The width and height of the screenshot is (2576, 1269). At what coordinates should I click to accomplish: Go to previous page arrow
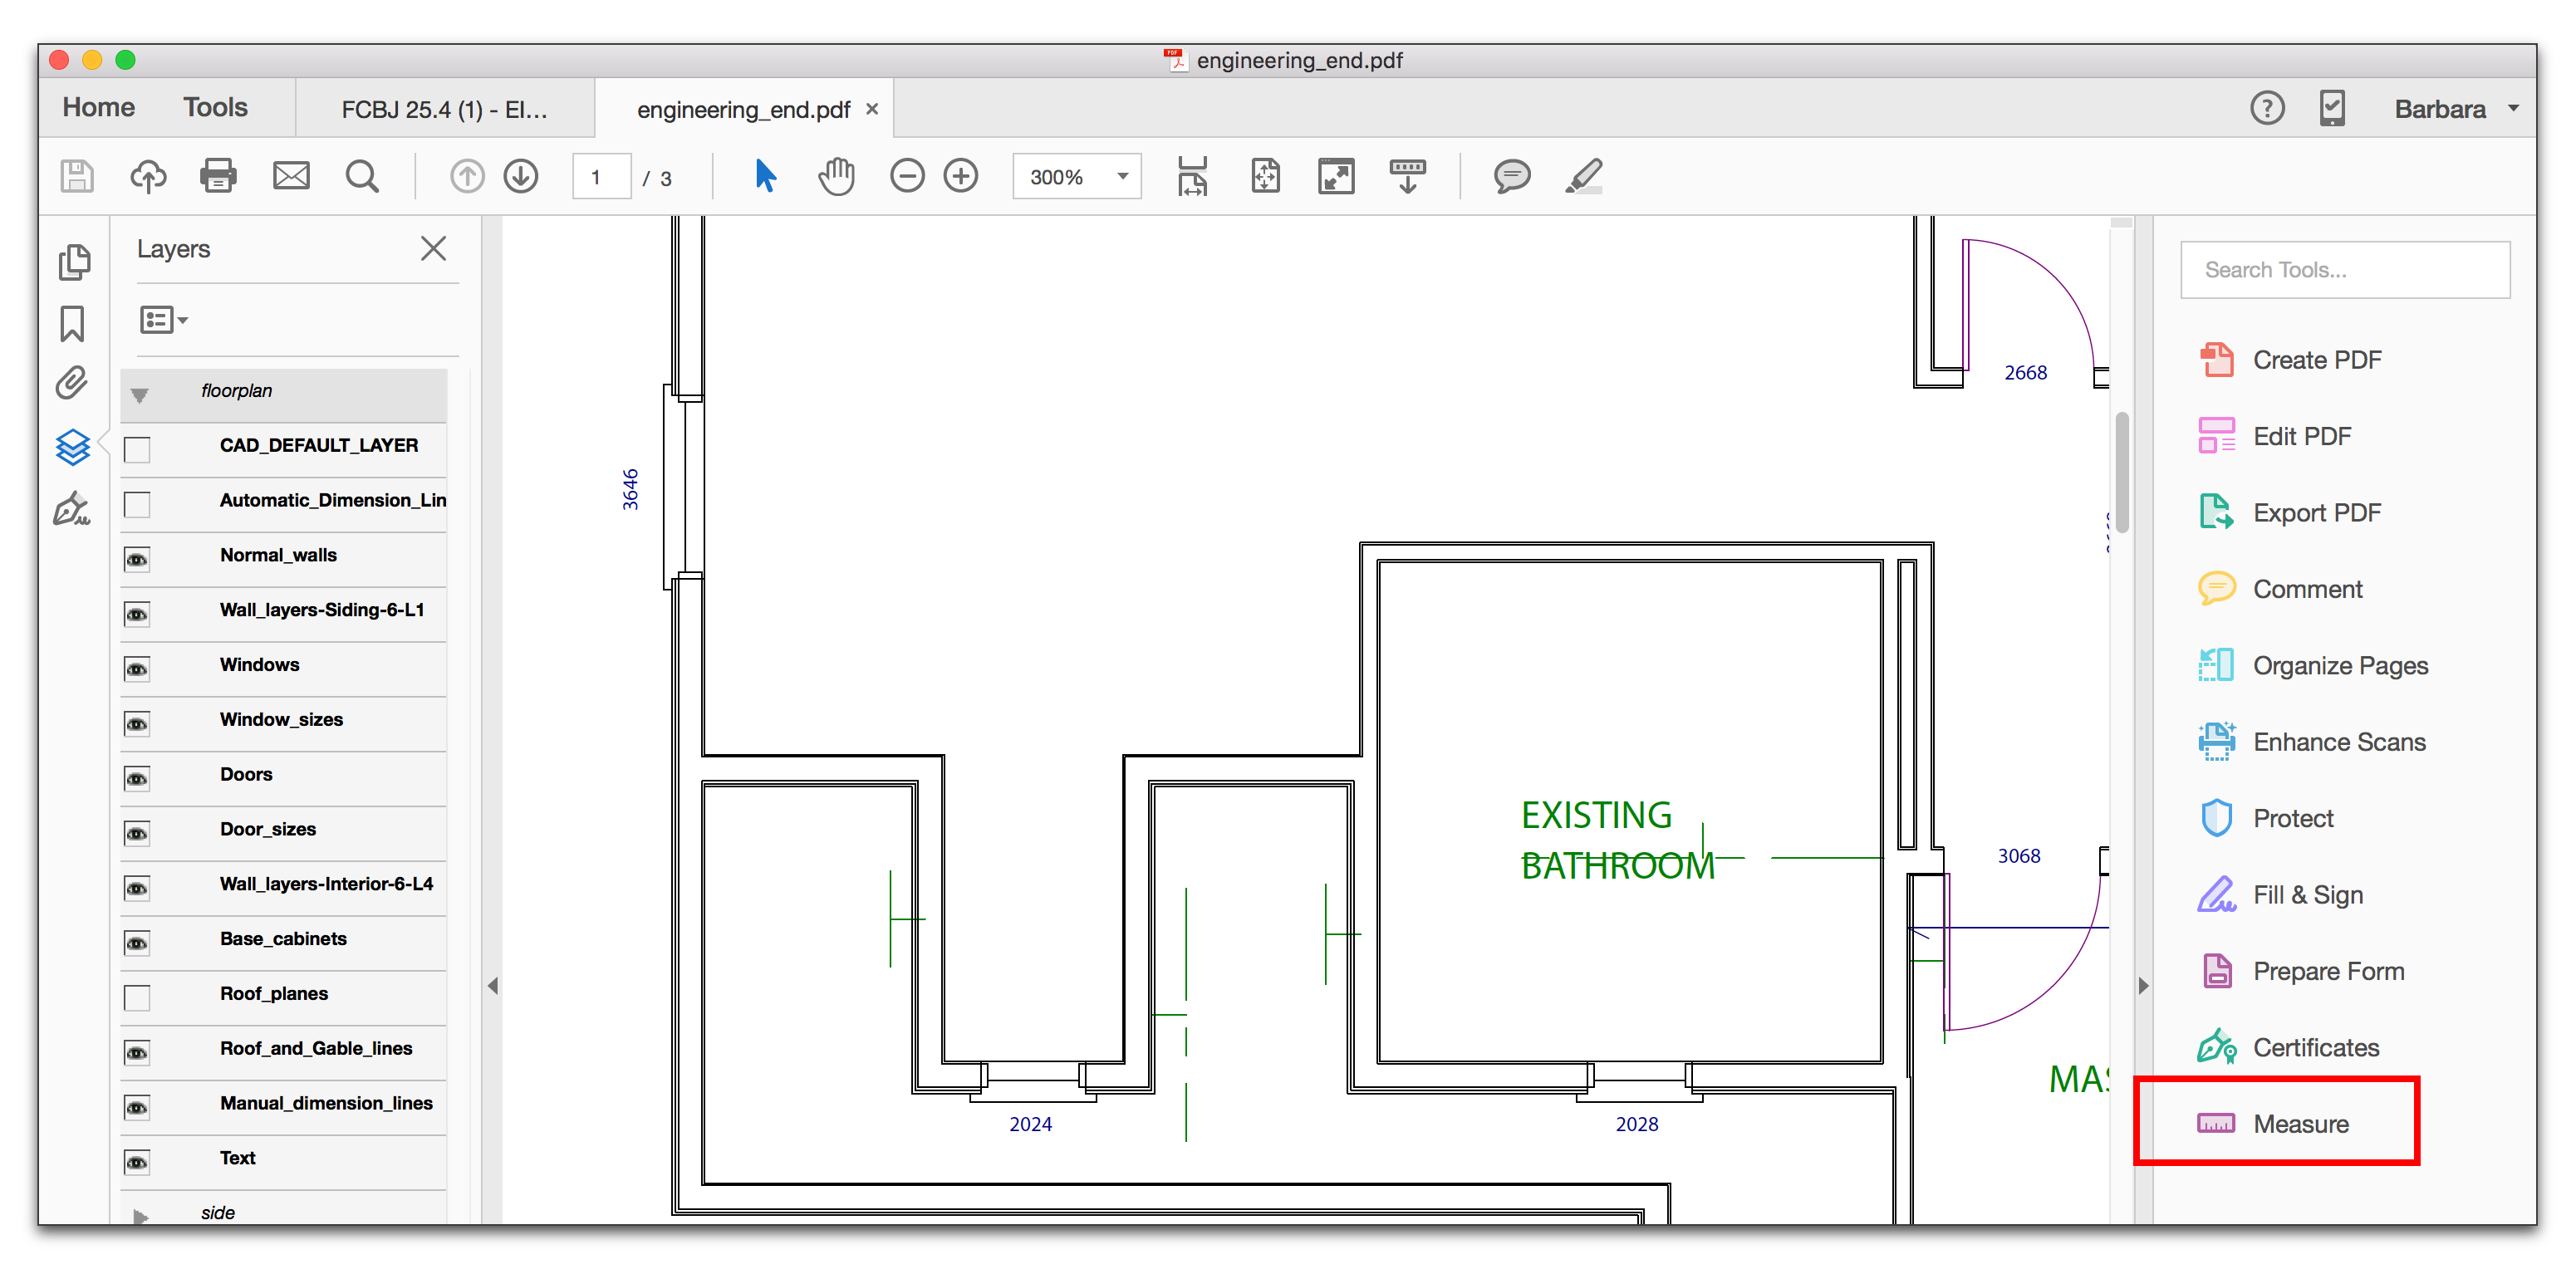[x=467, y=177]
